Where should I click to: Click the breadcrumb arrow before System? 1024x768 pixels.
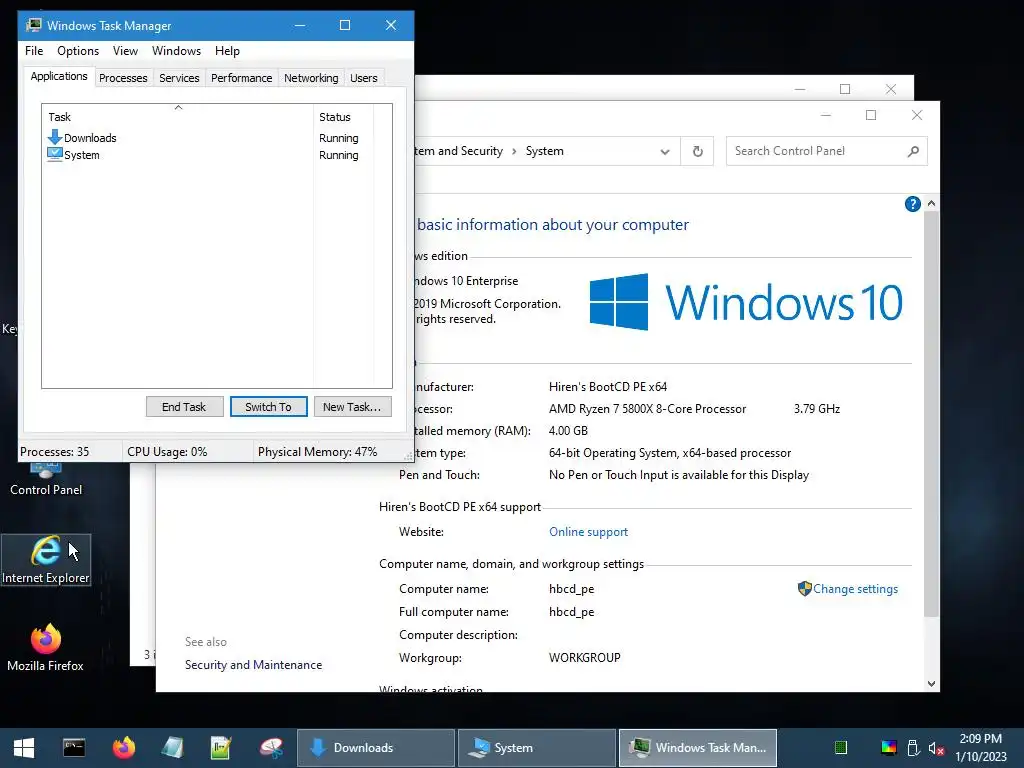[x=514, y=152]
